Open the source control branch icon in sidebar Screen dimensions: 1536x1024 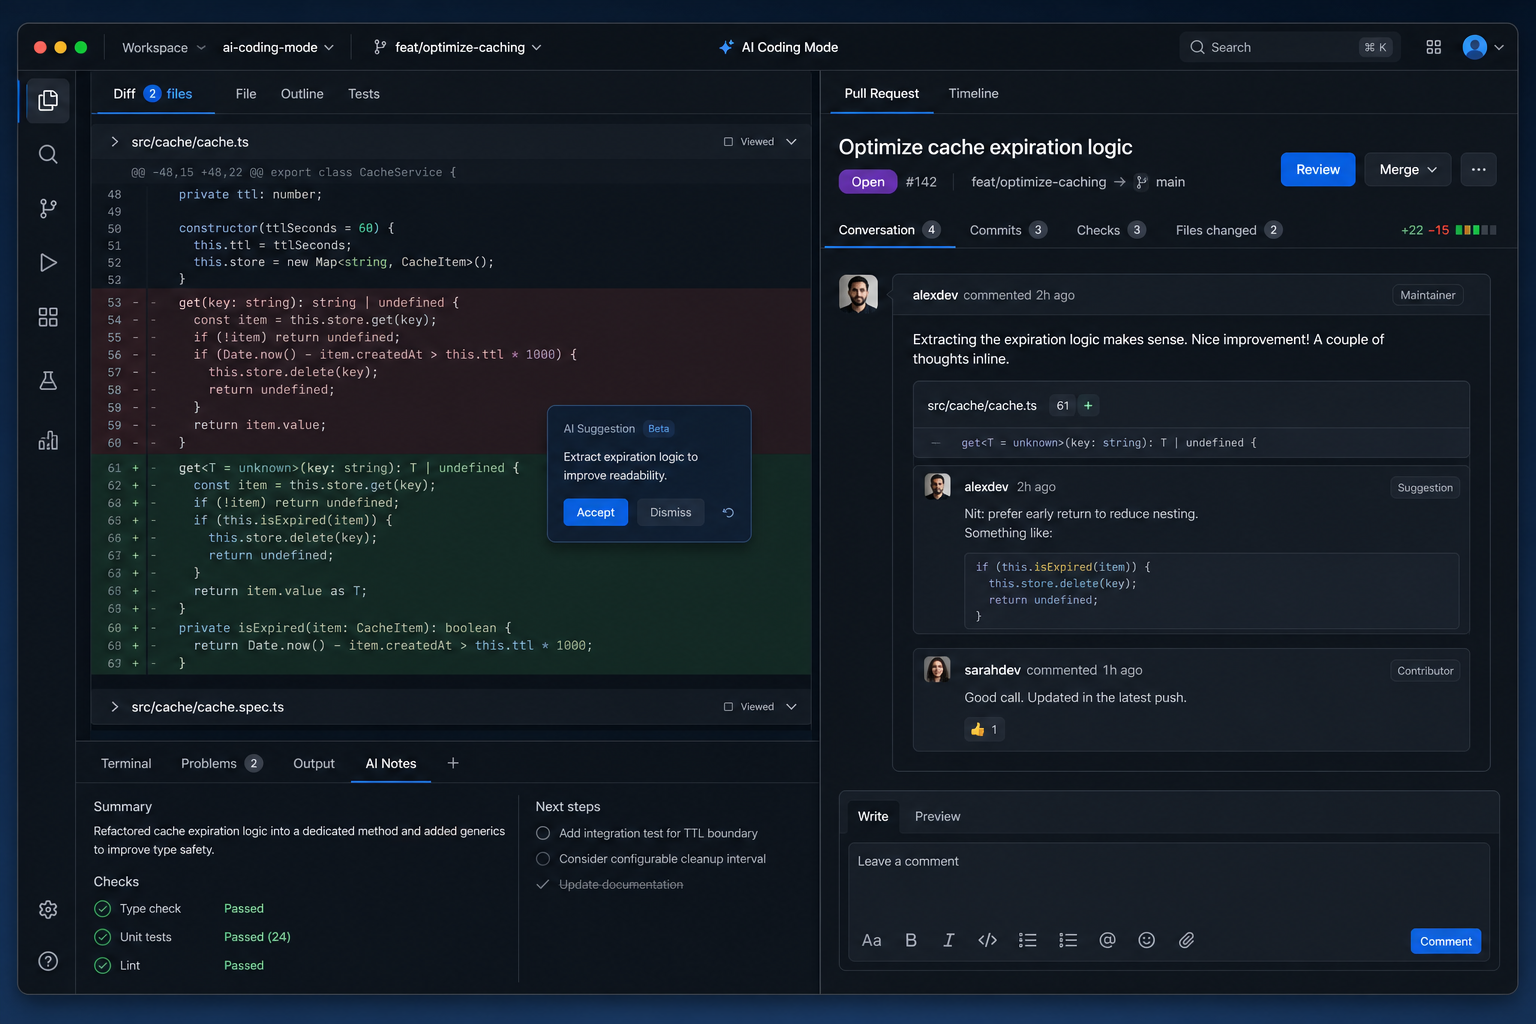pos(48,208)
